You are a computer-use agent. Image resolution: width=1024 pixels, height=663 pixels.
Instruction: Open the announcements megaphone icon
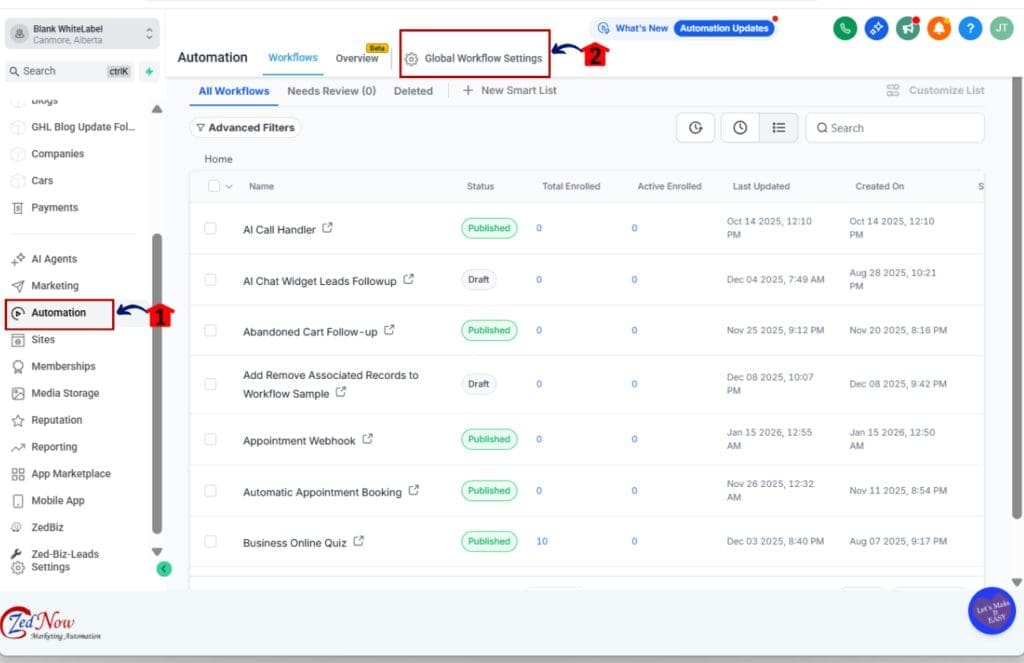tap(907, 28)
